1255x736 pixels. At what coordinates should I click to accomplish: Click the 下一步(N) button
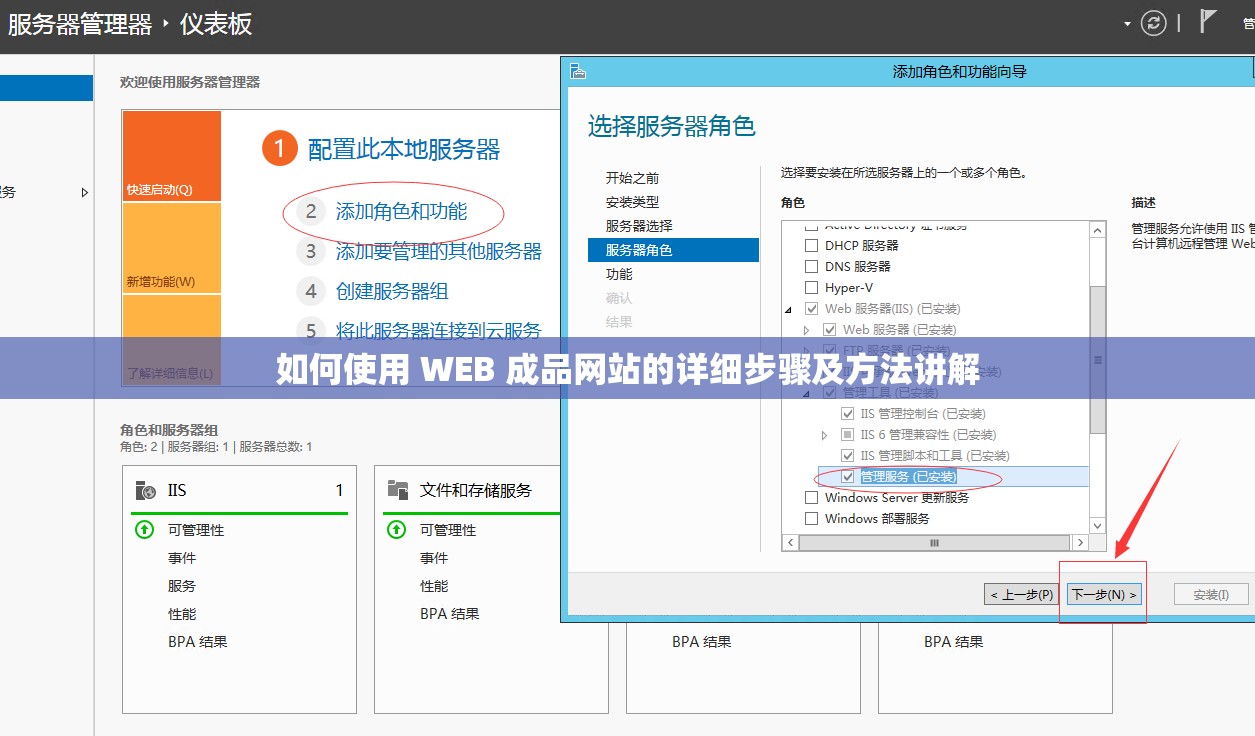pos(1104,594)
